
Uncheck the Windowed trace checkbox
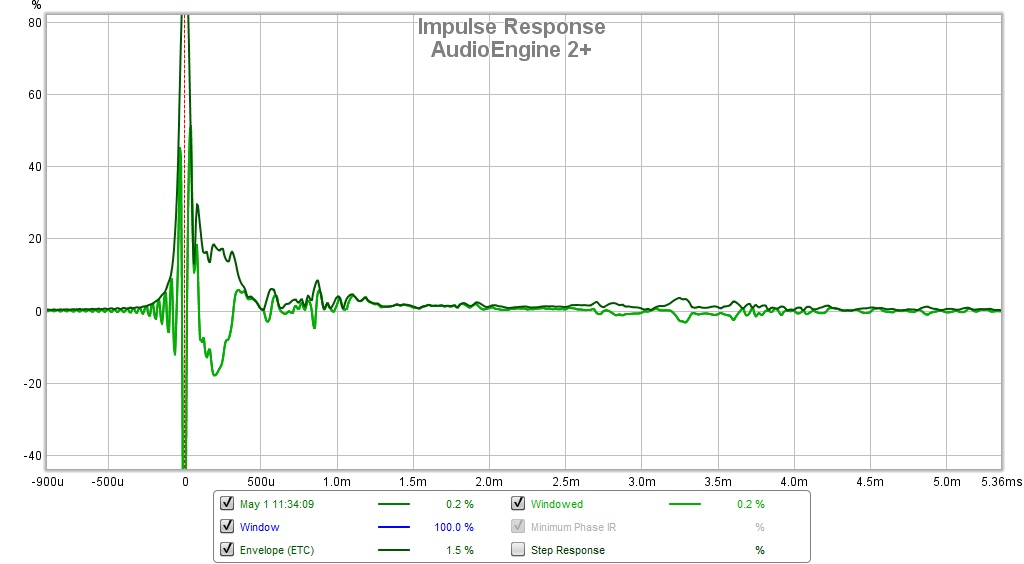pos(518,503)
